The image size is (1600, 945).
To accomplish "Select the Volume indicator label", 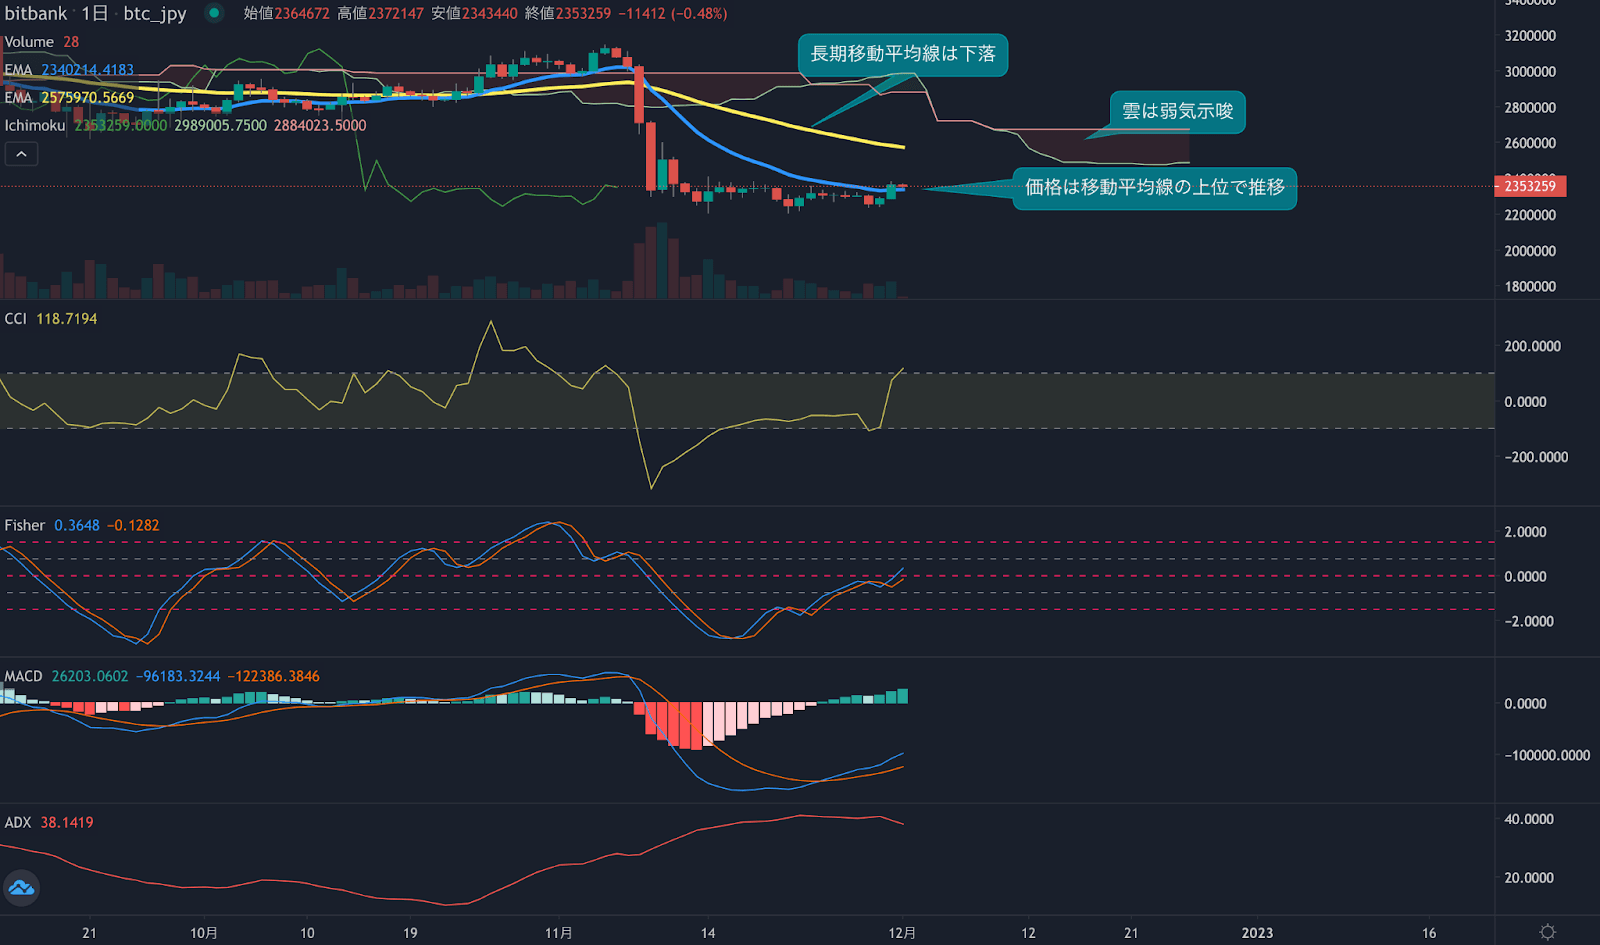I will [29, 42].
